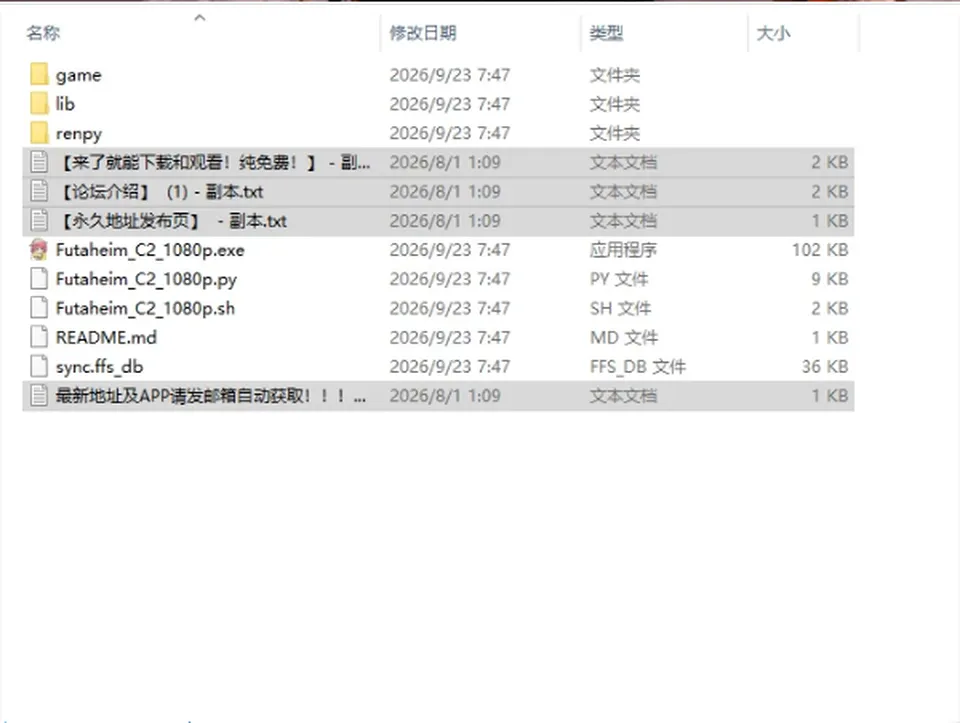Click the README.md file icon
960x723 pixels.
pyautogui.click(x=39, y=337)
